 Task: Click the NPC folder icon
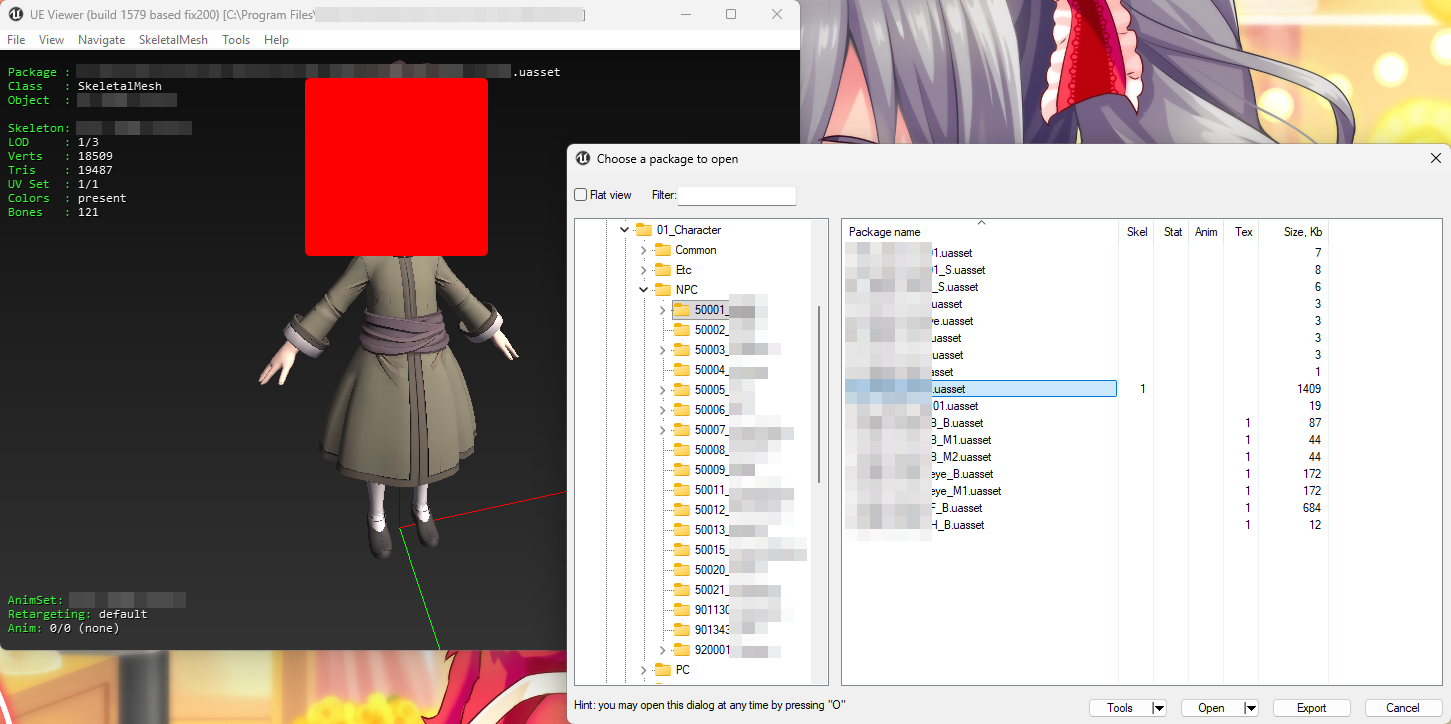664,289
